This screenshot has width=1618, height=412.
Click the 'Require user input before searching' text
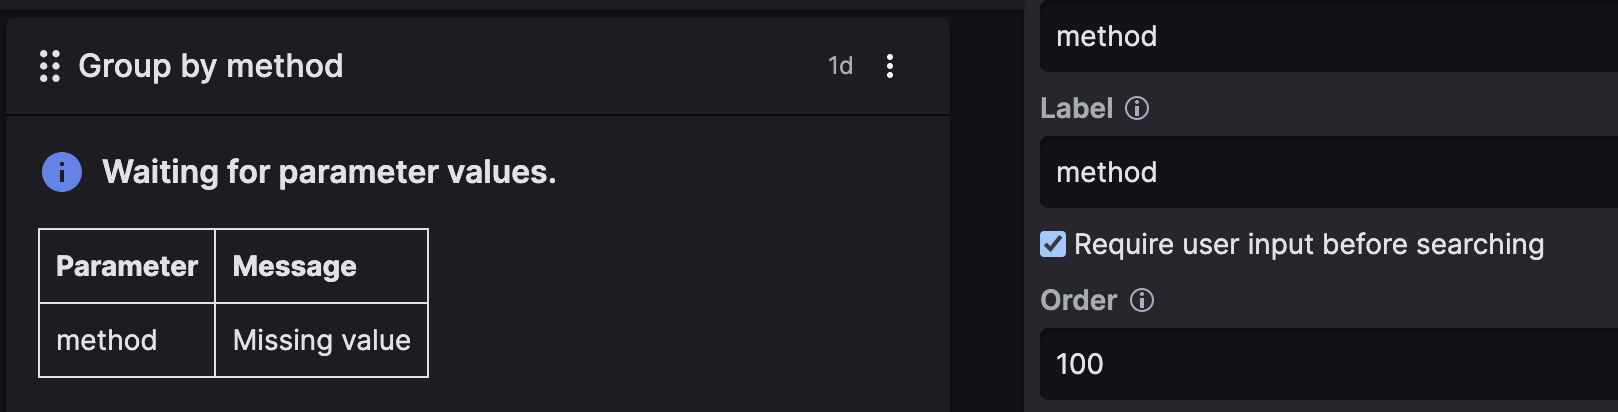[x=1308, y=244]
